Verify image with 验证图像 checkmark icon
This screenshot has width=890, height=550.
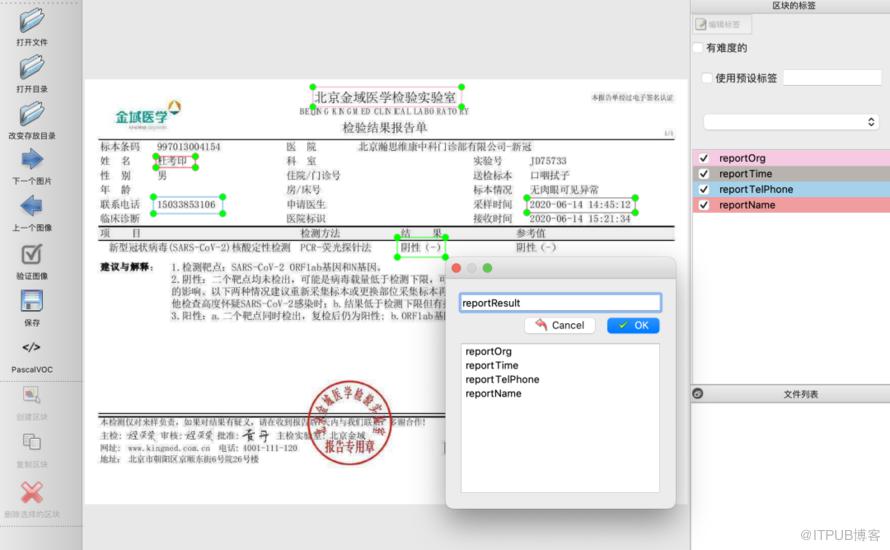coord(32,254)
